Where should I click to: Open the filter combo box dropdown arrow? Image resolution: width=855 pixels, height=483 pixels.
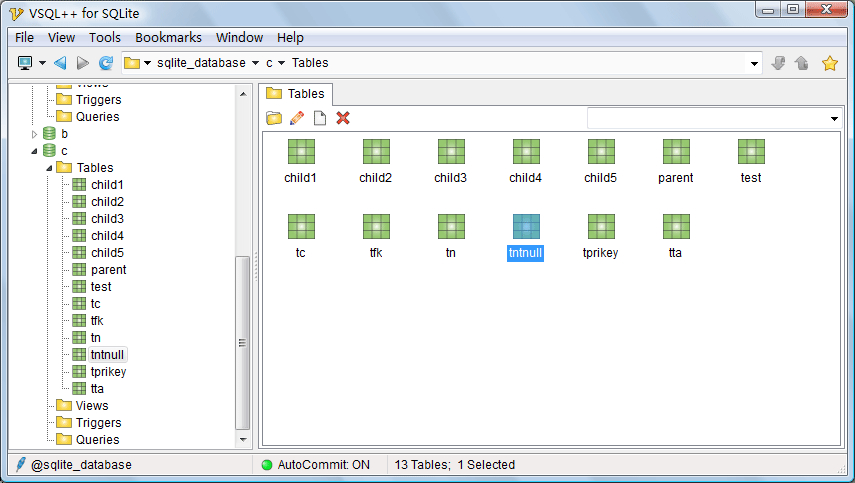click(x=834, y=119)
